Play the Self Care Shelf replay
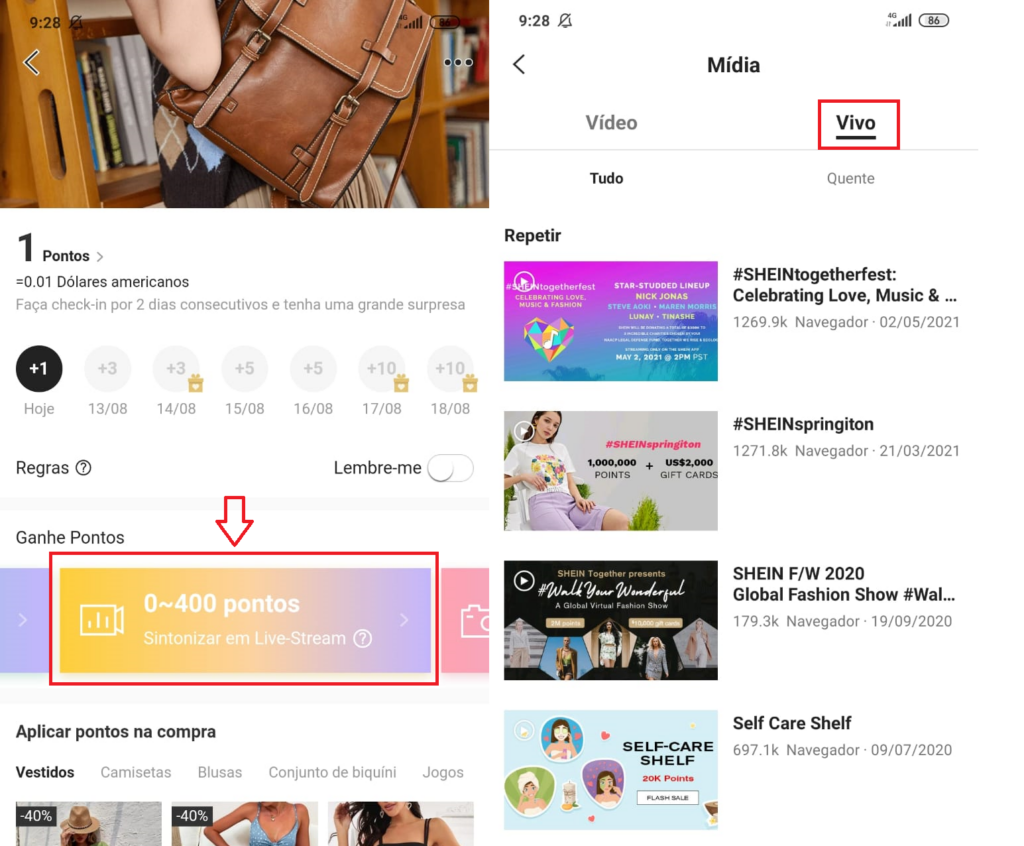Viewport: 1024px width, 846px height. (x=524, y=730)
